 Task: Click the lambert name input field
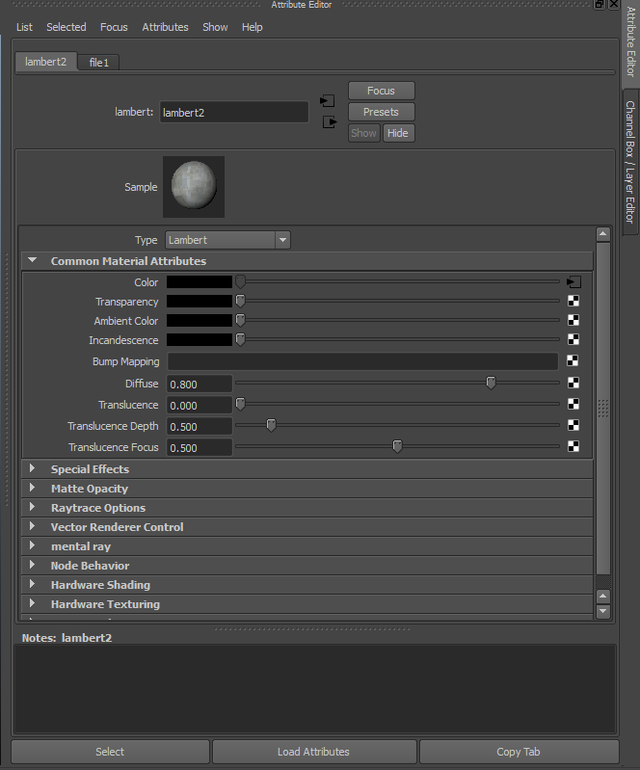(234, 112)
